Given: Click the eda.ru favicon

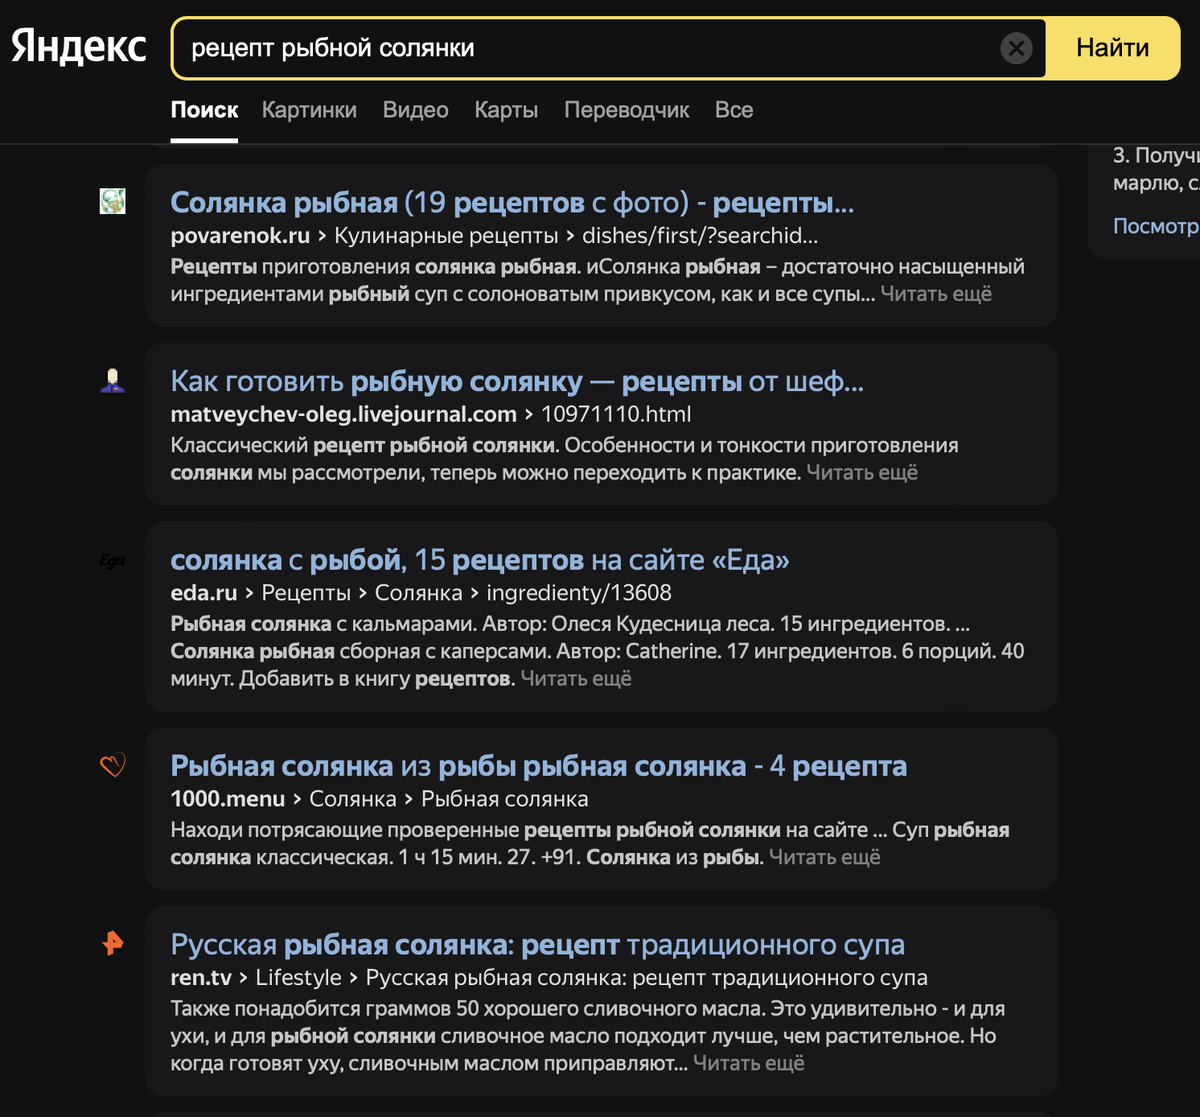Looking at the screenshot, I should click(112, 561).
